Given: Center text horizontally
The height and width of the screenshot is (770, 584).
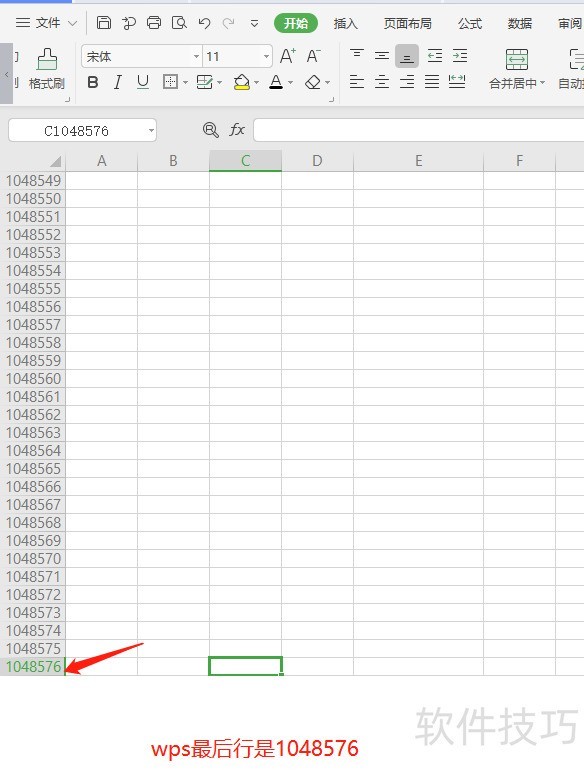Looking at the screenshot, I should point(382,82).
